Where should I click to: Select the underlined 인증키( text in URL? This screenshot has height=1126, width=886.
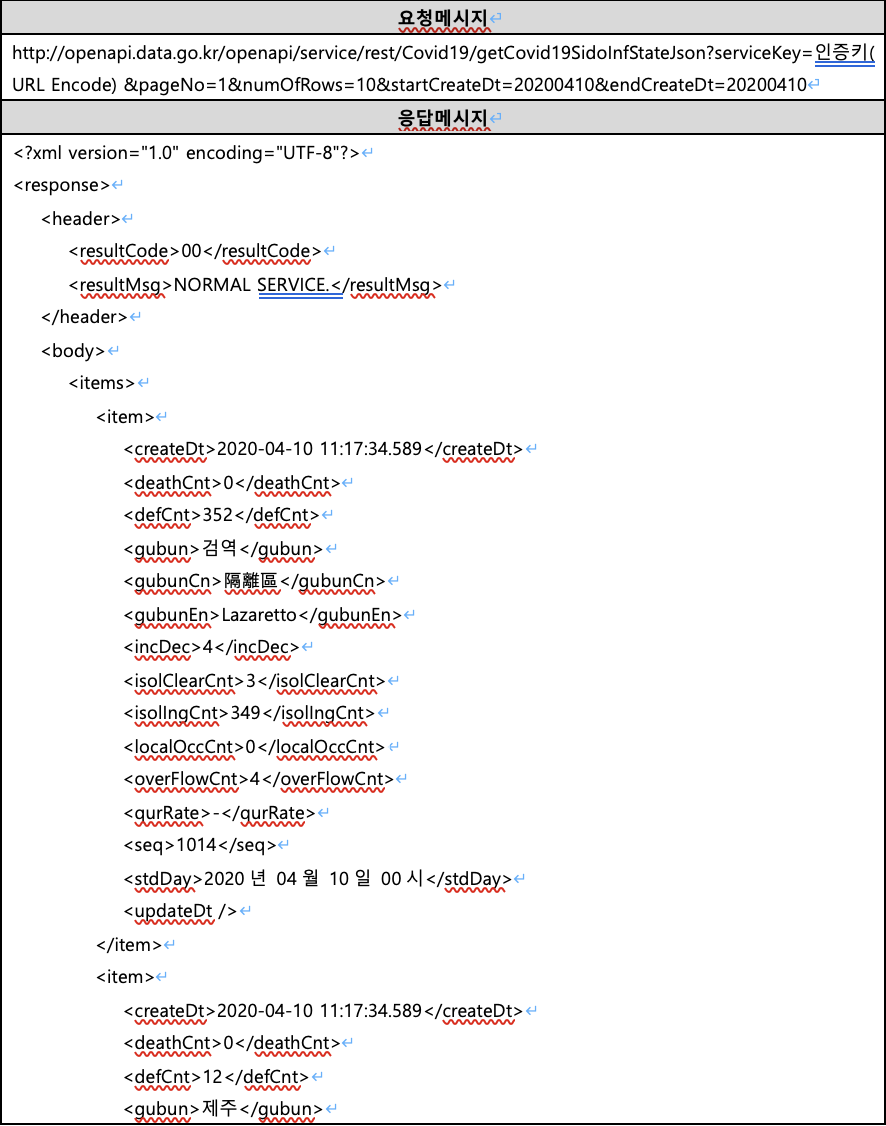pos(844,52)
